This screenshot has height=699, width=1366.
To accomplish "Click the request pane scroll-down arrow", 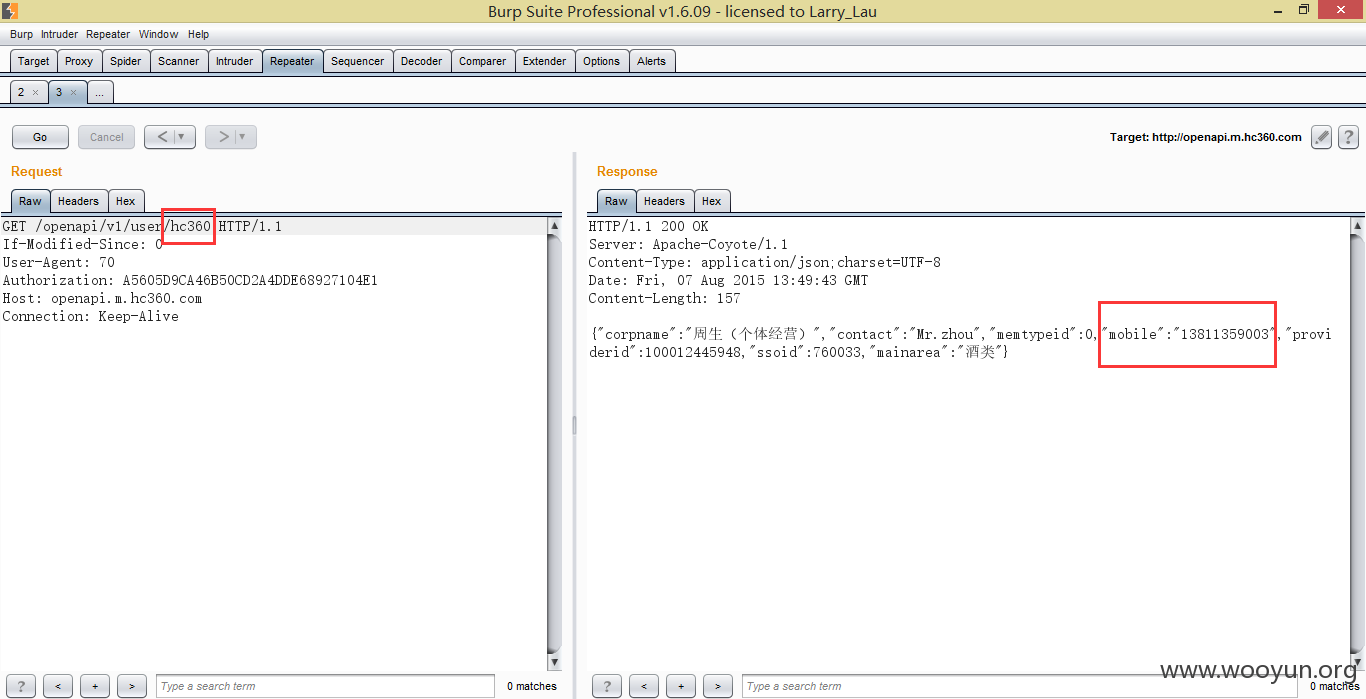I will pyautogui.click(x=555, y=663).
